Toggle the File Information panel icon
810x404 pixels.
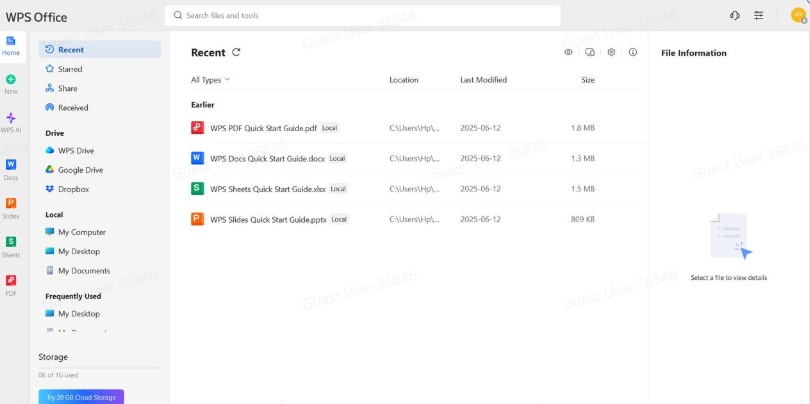coord(633,52)
